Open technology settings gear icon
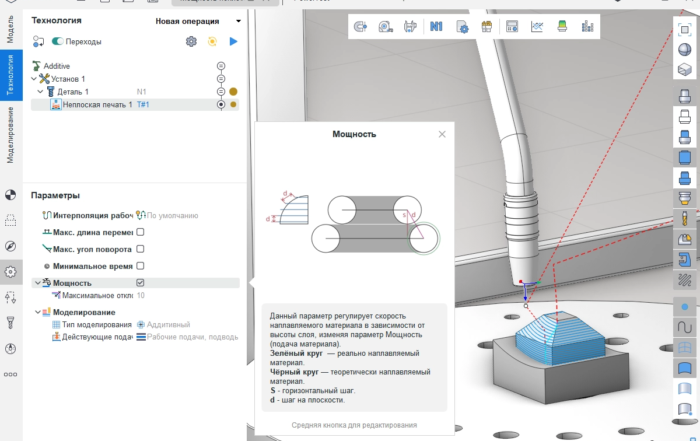The image size is (700, 441). pyautogui.click(x=191, y=41)
